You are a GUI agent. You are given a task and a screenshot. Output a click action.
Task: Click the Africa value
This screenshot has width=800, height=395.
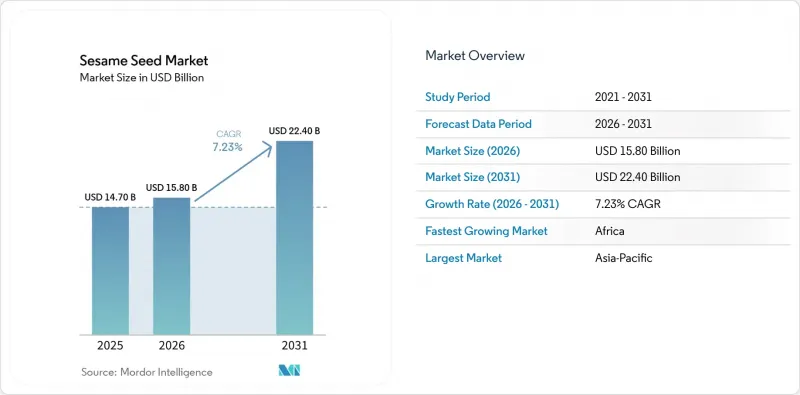610,231
